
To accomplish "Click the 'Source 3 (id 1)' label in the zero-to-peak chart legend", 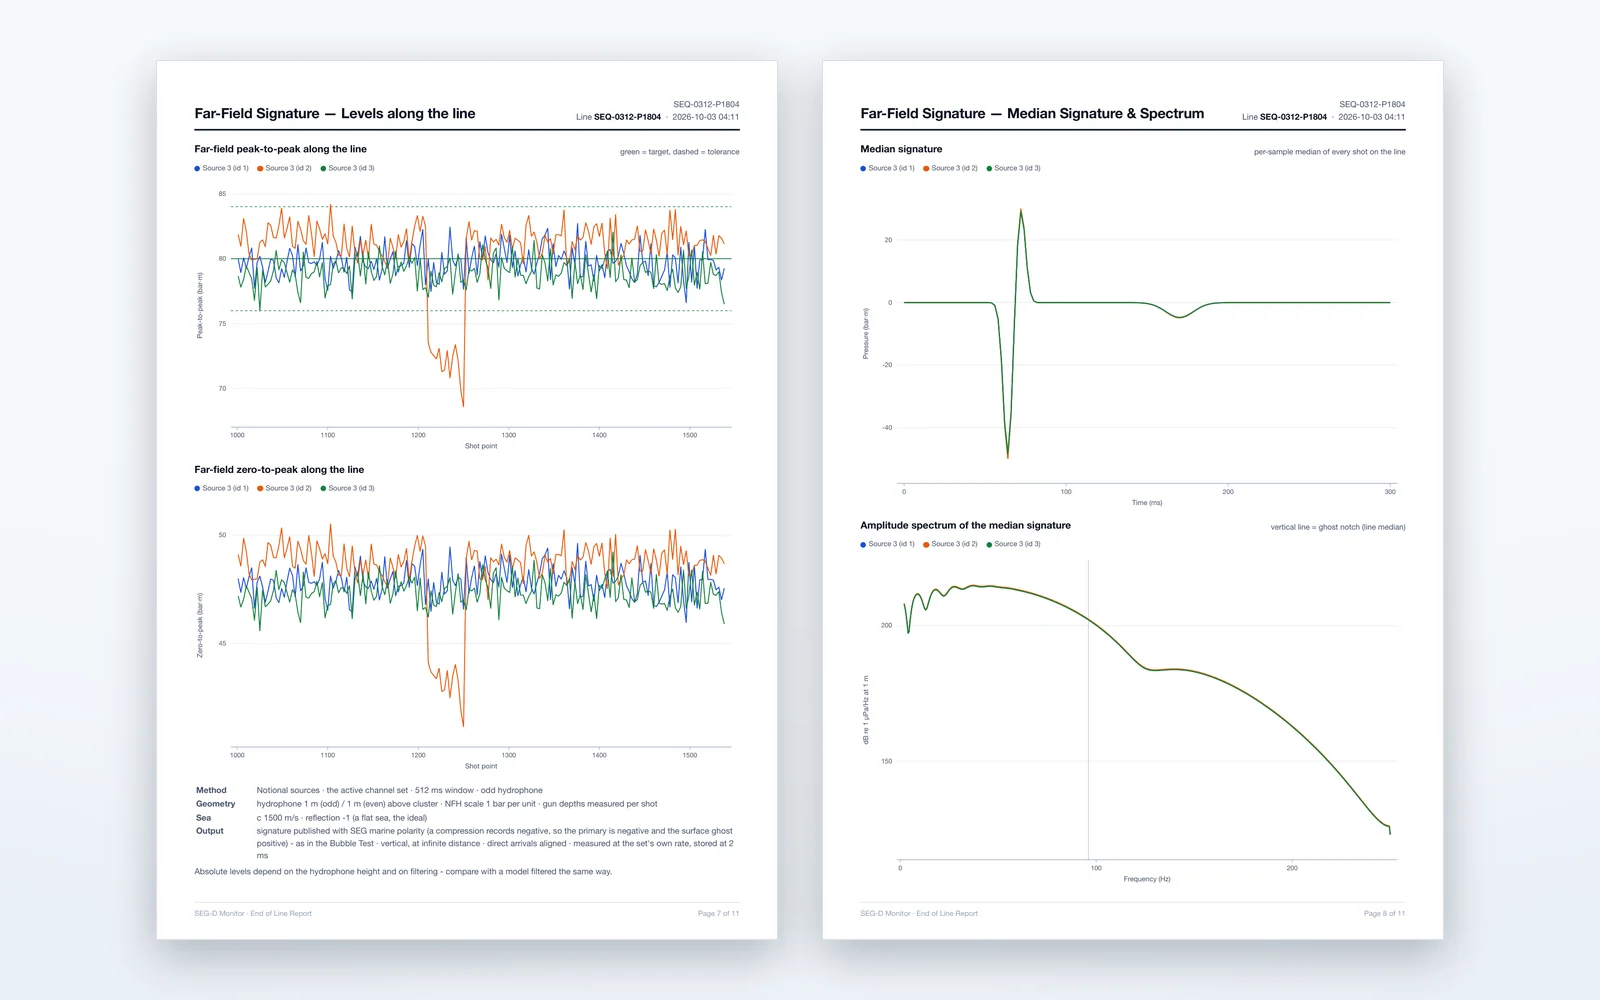I will click(x=226, y=488).
